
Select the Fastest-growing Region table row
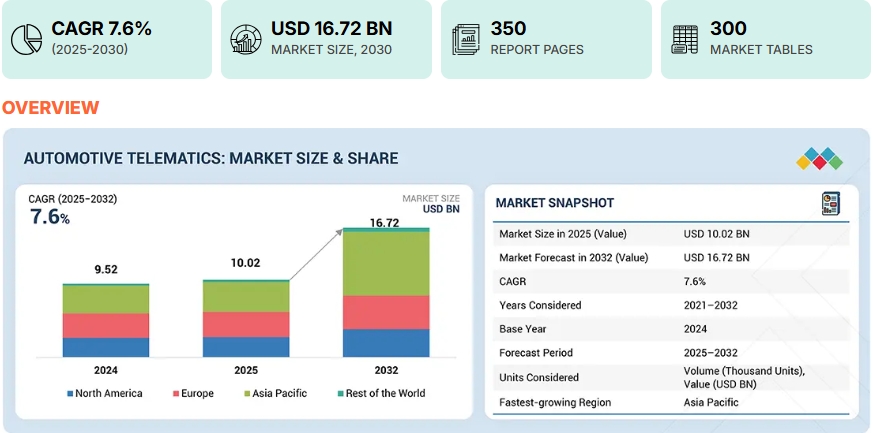[x=672, y=403]
